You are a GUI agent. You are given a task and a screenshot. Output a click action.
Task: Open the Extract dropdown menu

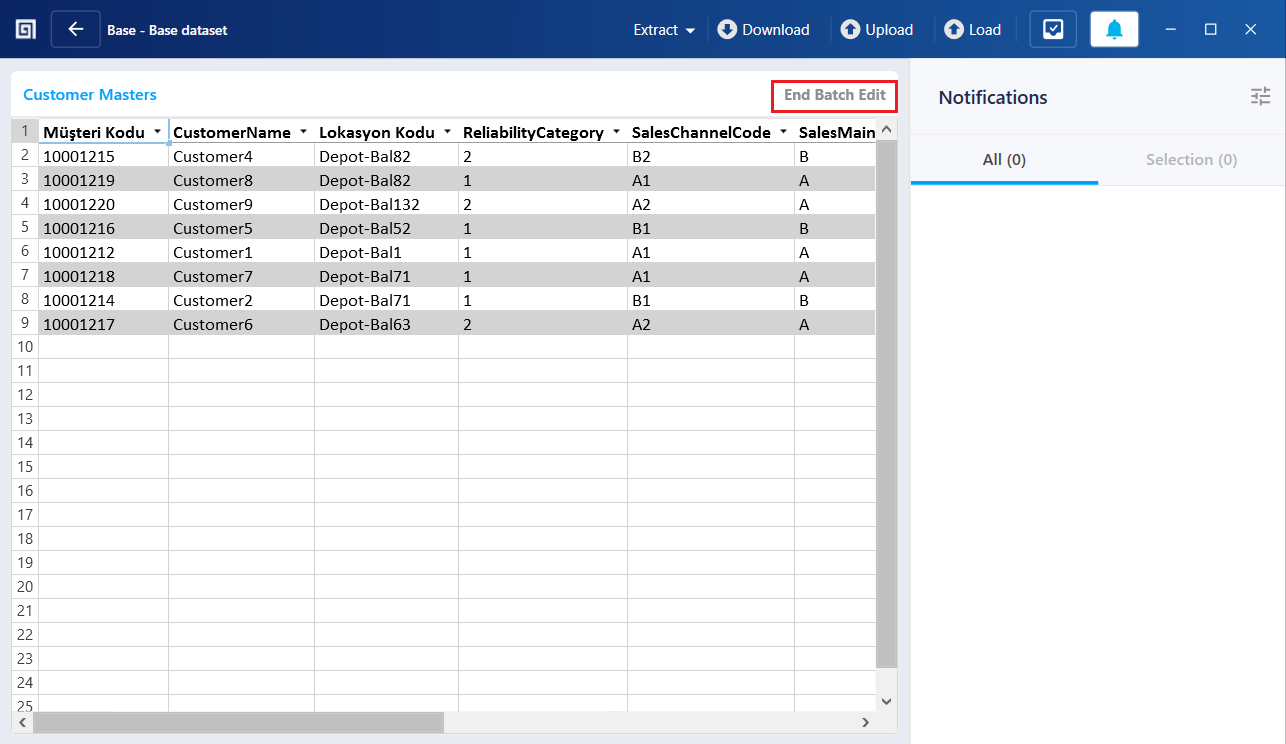[663, 29]
